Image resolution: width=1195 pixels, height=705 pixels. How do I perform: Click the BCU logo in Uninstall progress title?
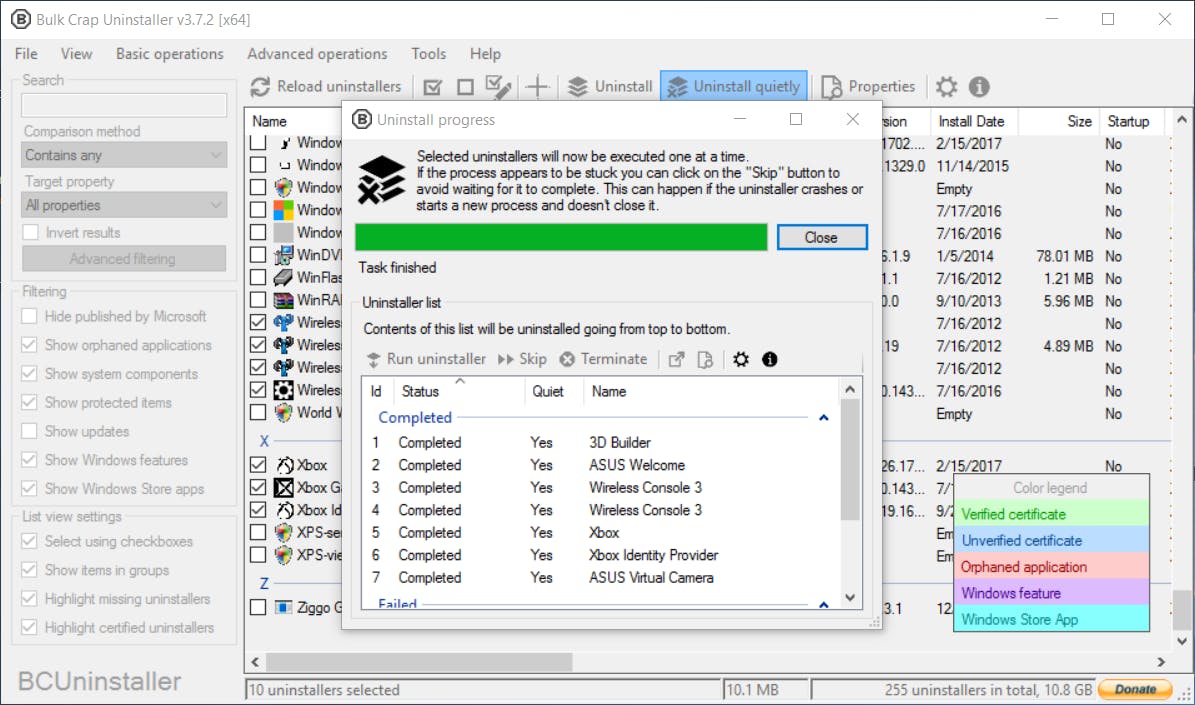pyautogui.click(x=362, y=120)
